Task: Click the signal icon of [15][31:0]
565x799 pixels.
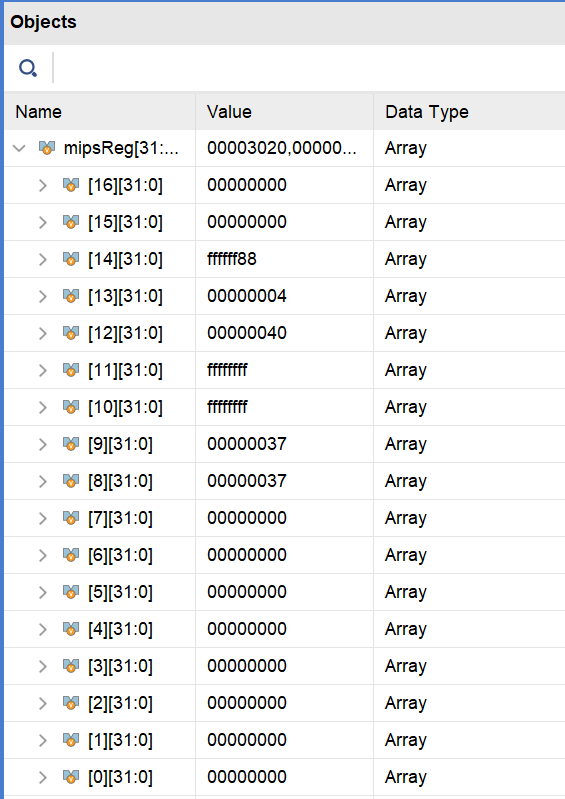Action: (x=71, y=223)
